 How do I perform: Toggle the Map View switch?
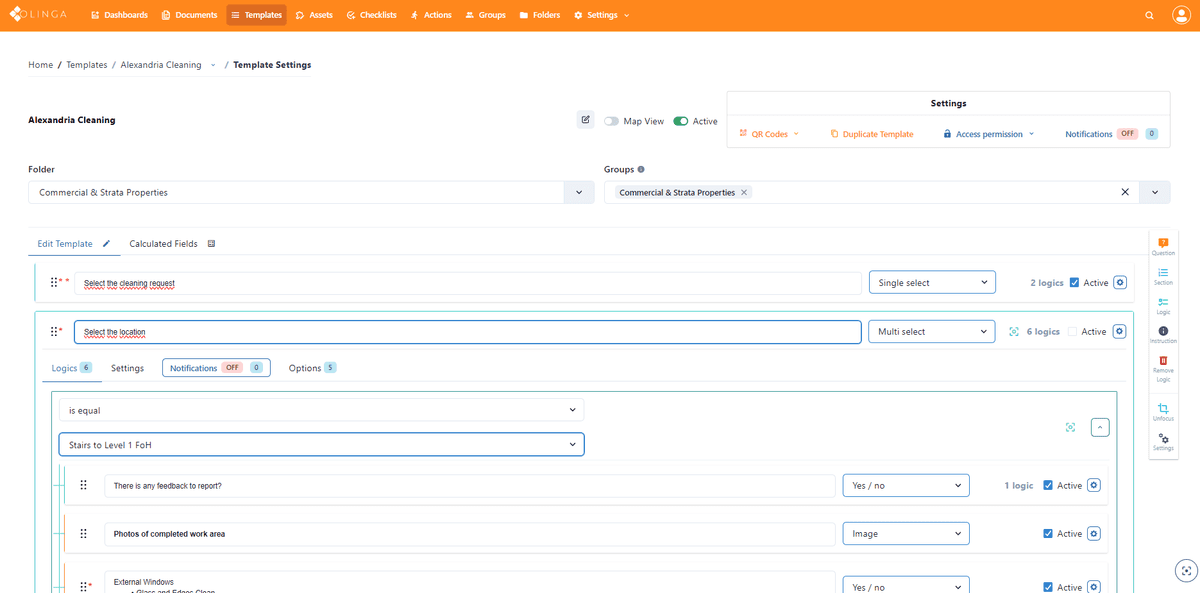coord(611,121)
